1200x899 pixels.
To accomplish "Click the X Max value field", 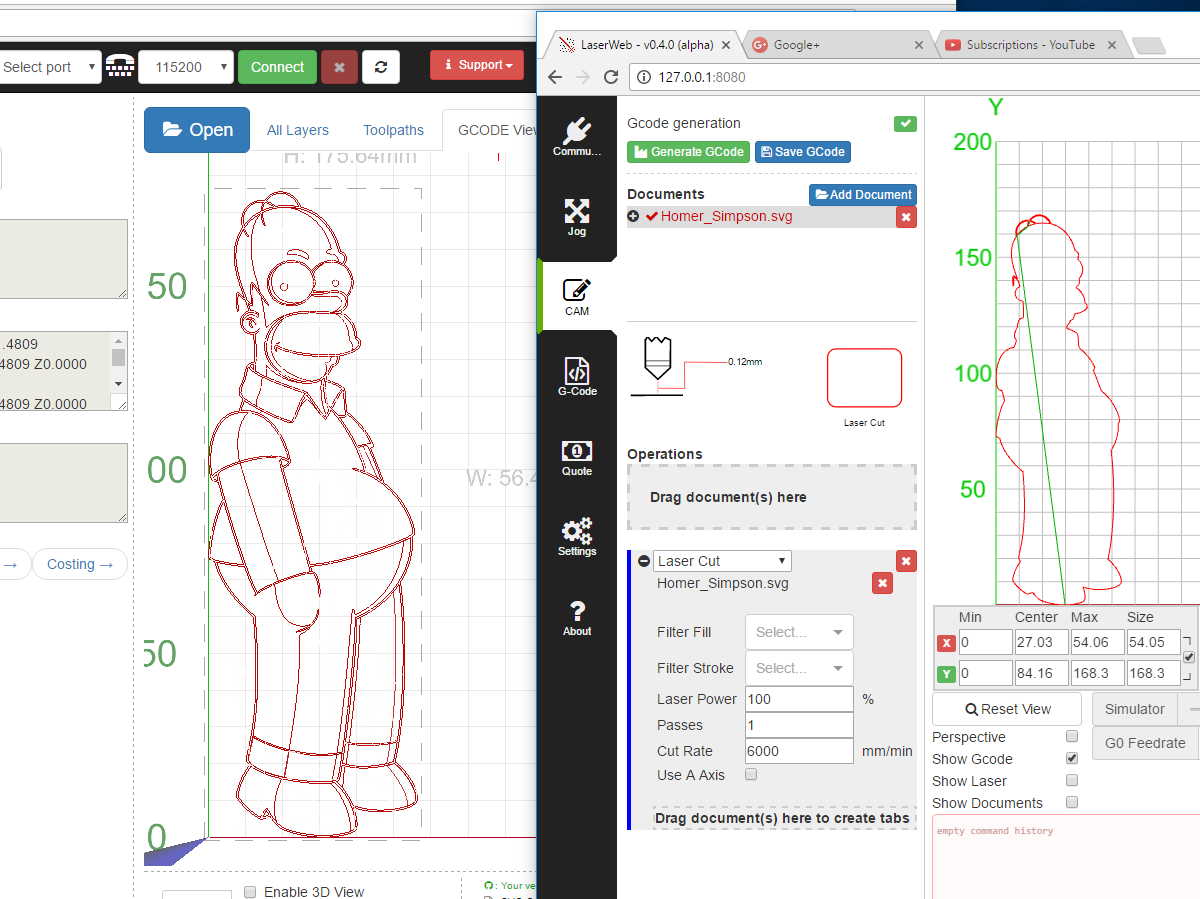I will coord(1097,644).
